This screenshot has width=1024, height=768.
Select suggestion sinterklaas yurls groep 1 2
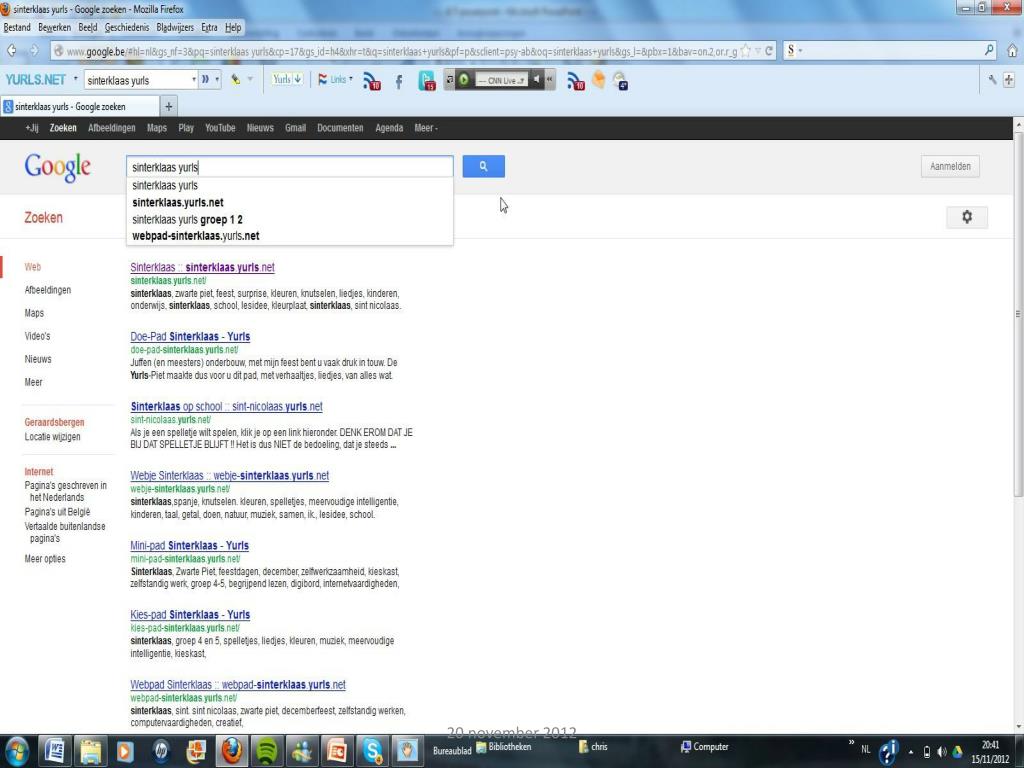[289, 219]
